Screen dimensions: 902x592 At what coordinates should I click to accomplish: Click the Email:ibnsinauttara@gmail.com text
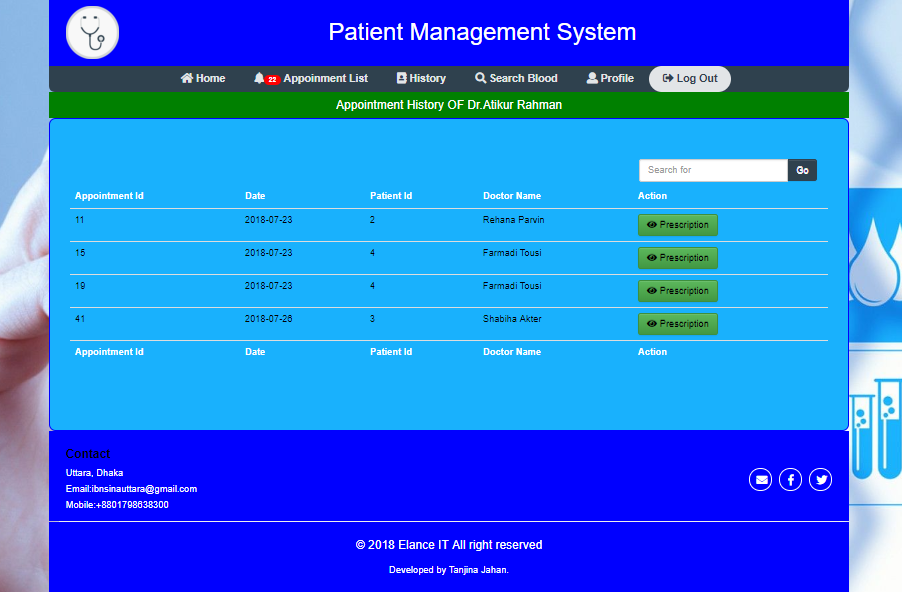pyautogui.click(x=131, y=489)
